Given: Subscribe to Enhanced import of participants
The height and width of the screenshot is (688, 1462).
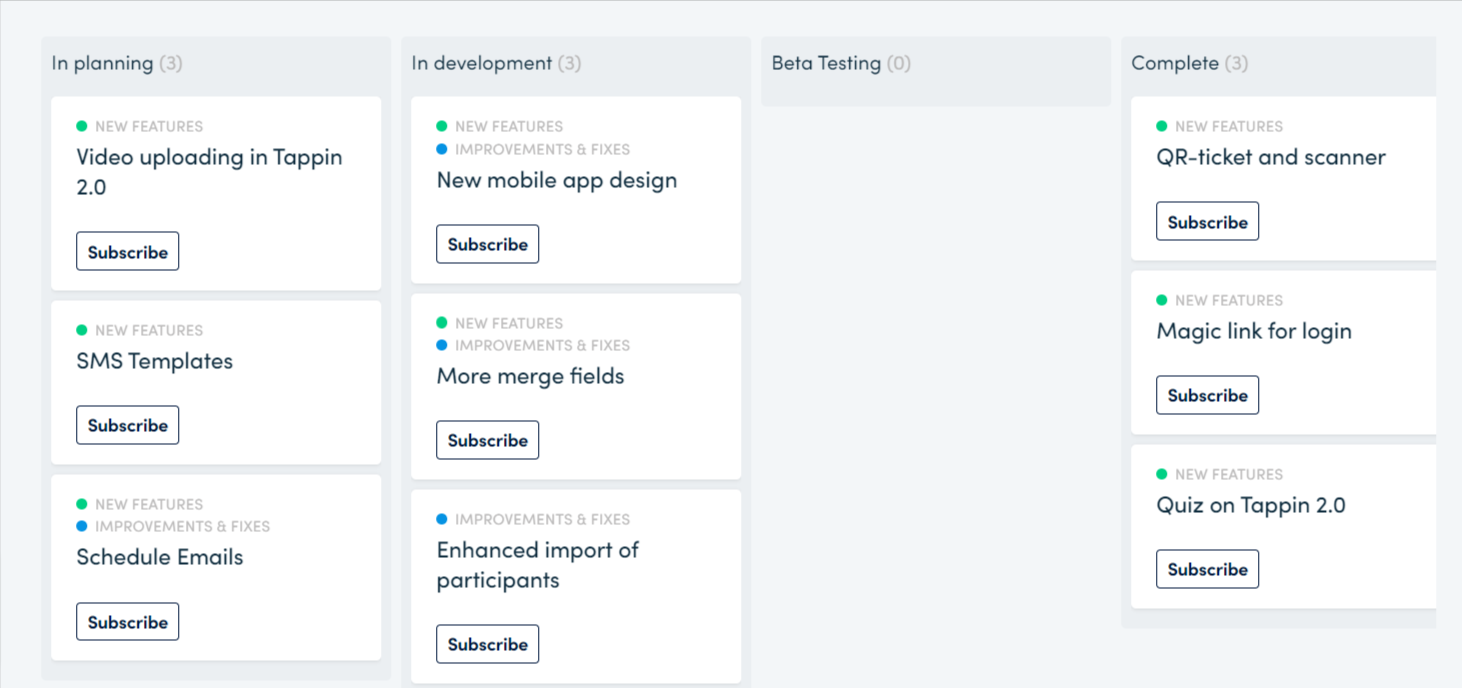Looking at the screenshot, I should [487, 643].
